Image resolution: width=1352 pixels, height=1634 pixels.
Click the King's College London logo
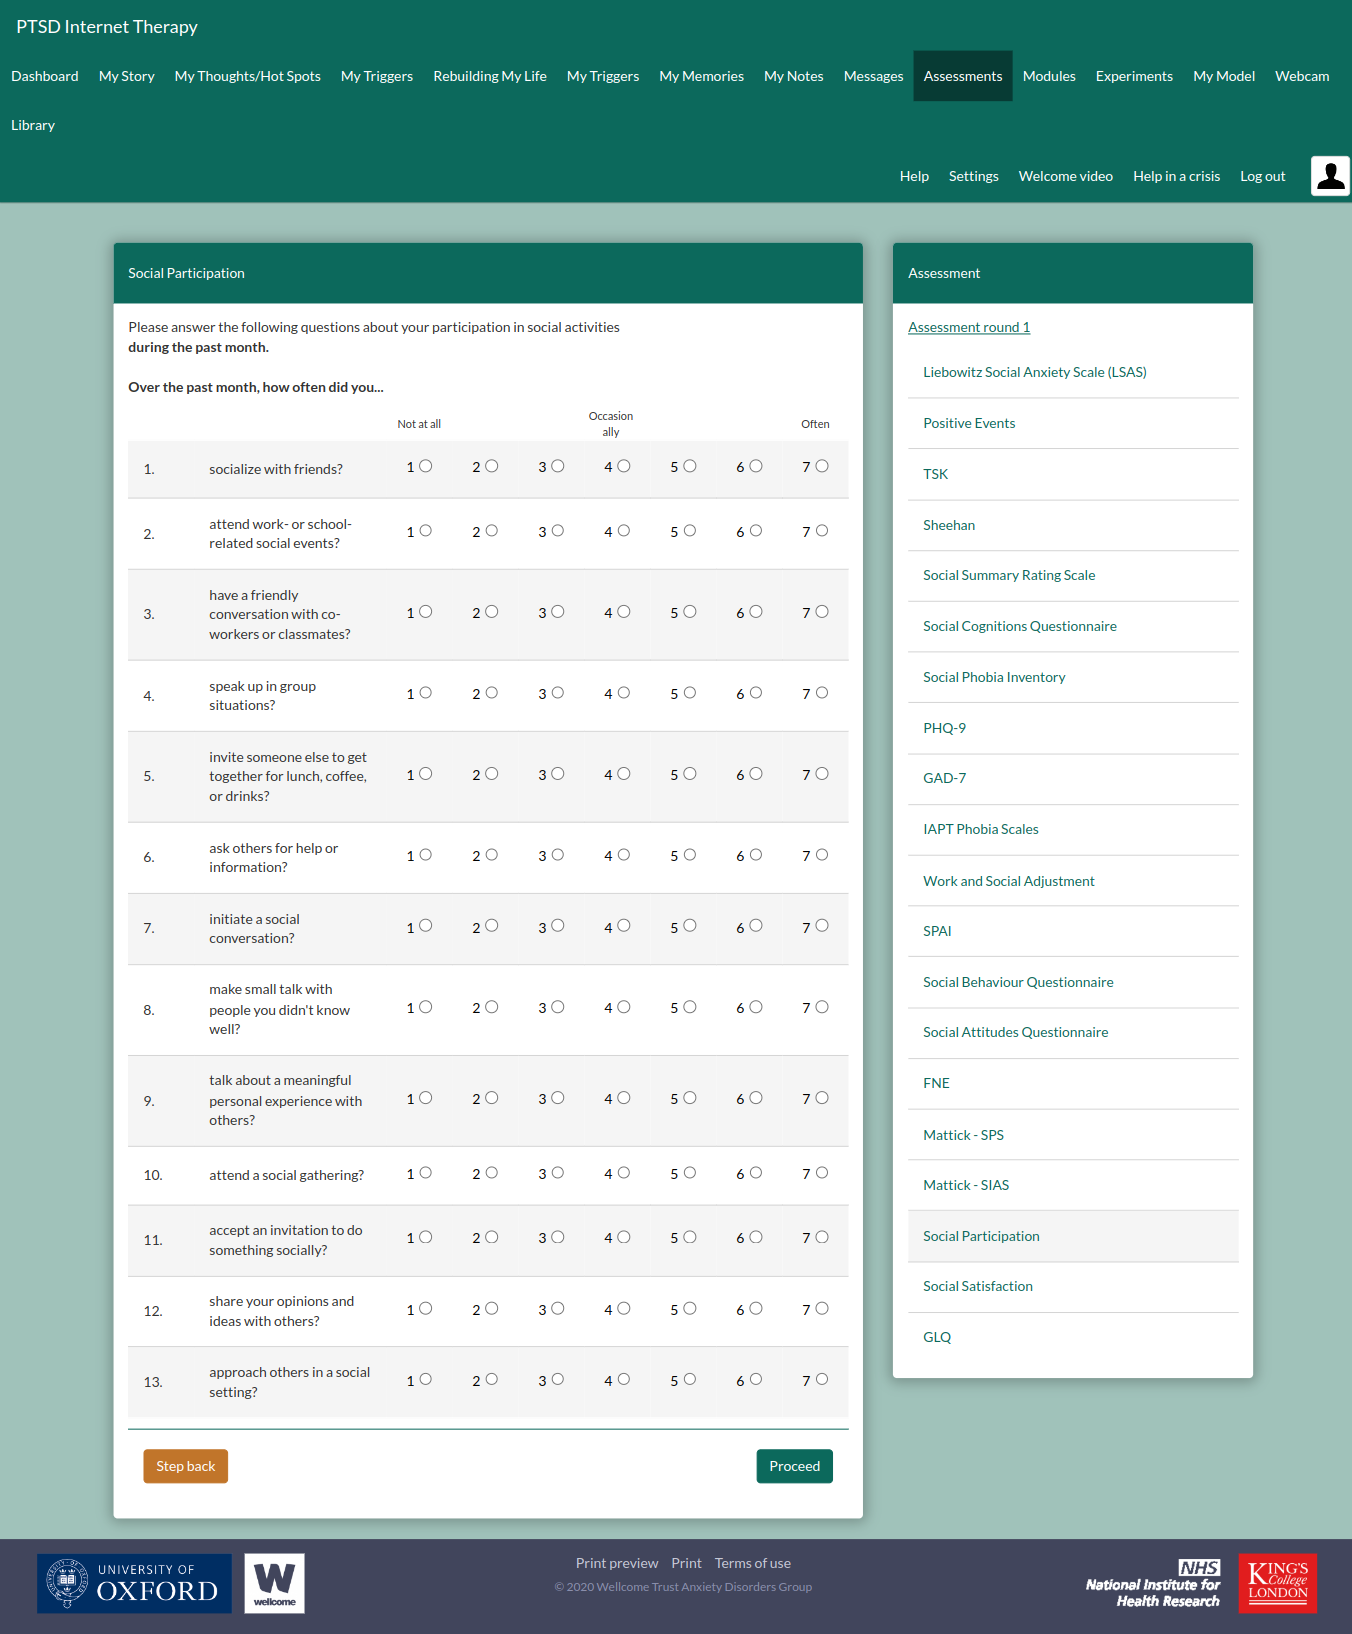pyautogui.click(x=1277, y=1583)
